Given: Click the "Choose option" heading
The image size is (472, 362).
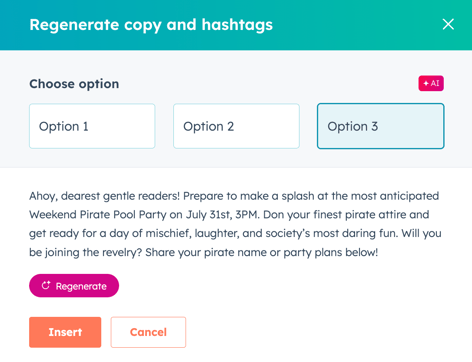Looking at the screenshot, I should [x=74, y=84].
